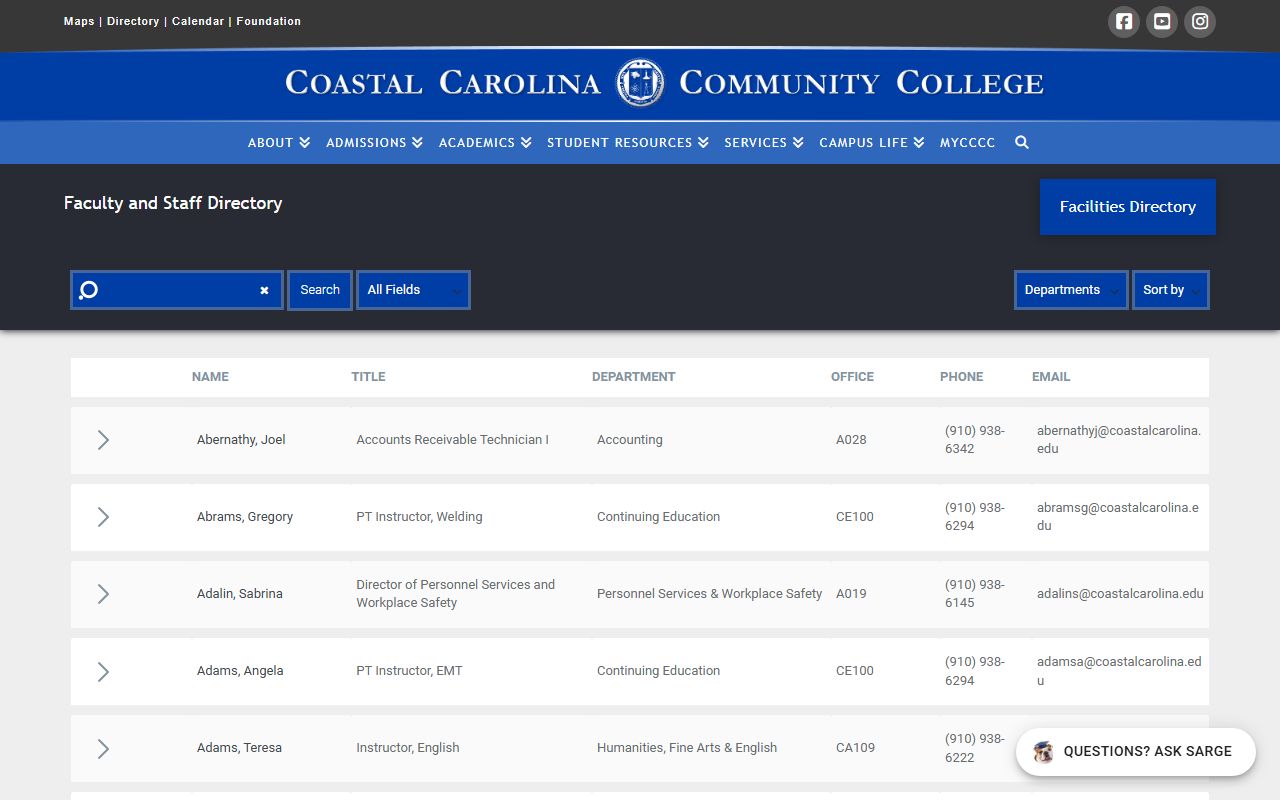Open the Campus Life menu
Image resolution: width=1280 pixels, height=800 pixels.
[871, 142]
